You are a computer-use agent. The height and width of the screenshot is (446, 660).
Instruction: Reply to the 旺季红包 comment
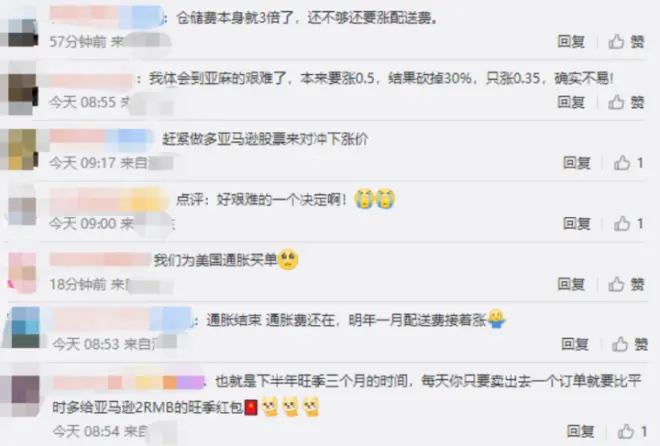[580, 431]
